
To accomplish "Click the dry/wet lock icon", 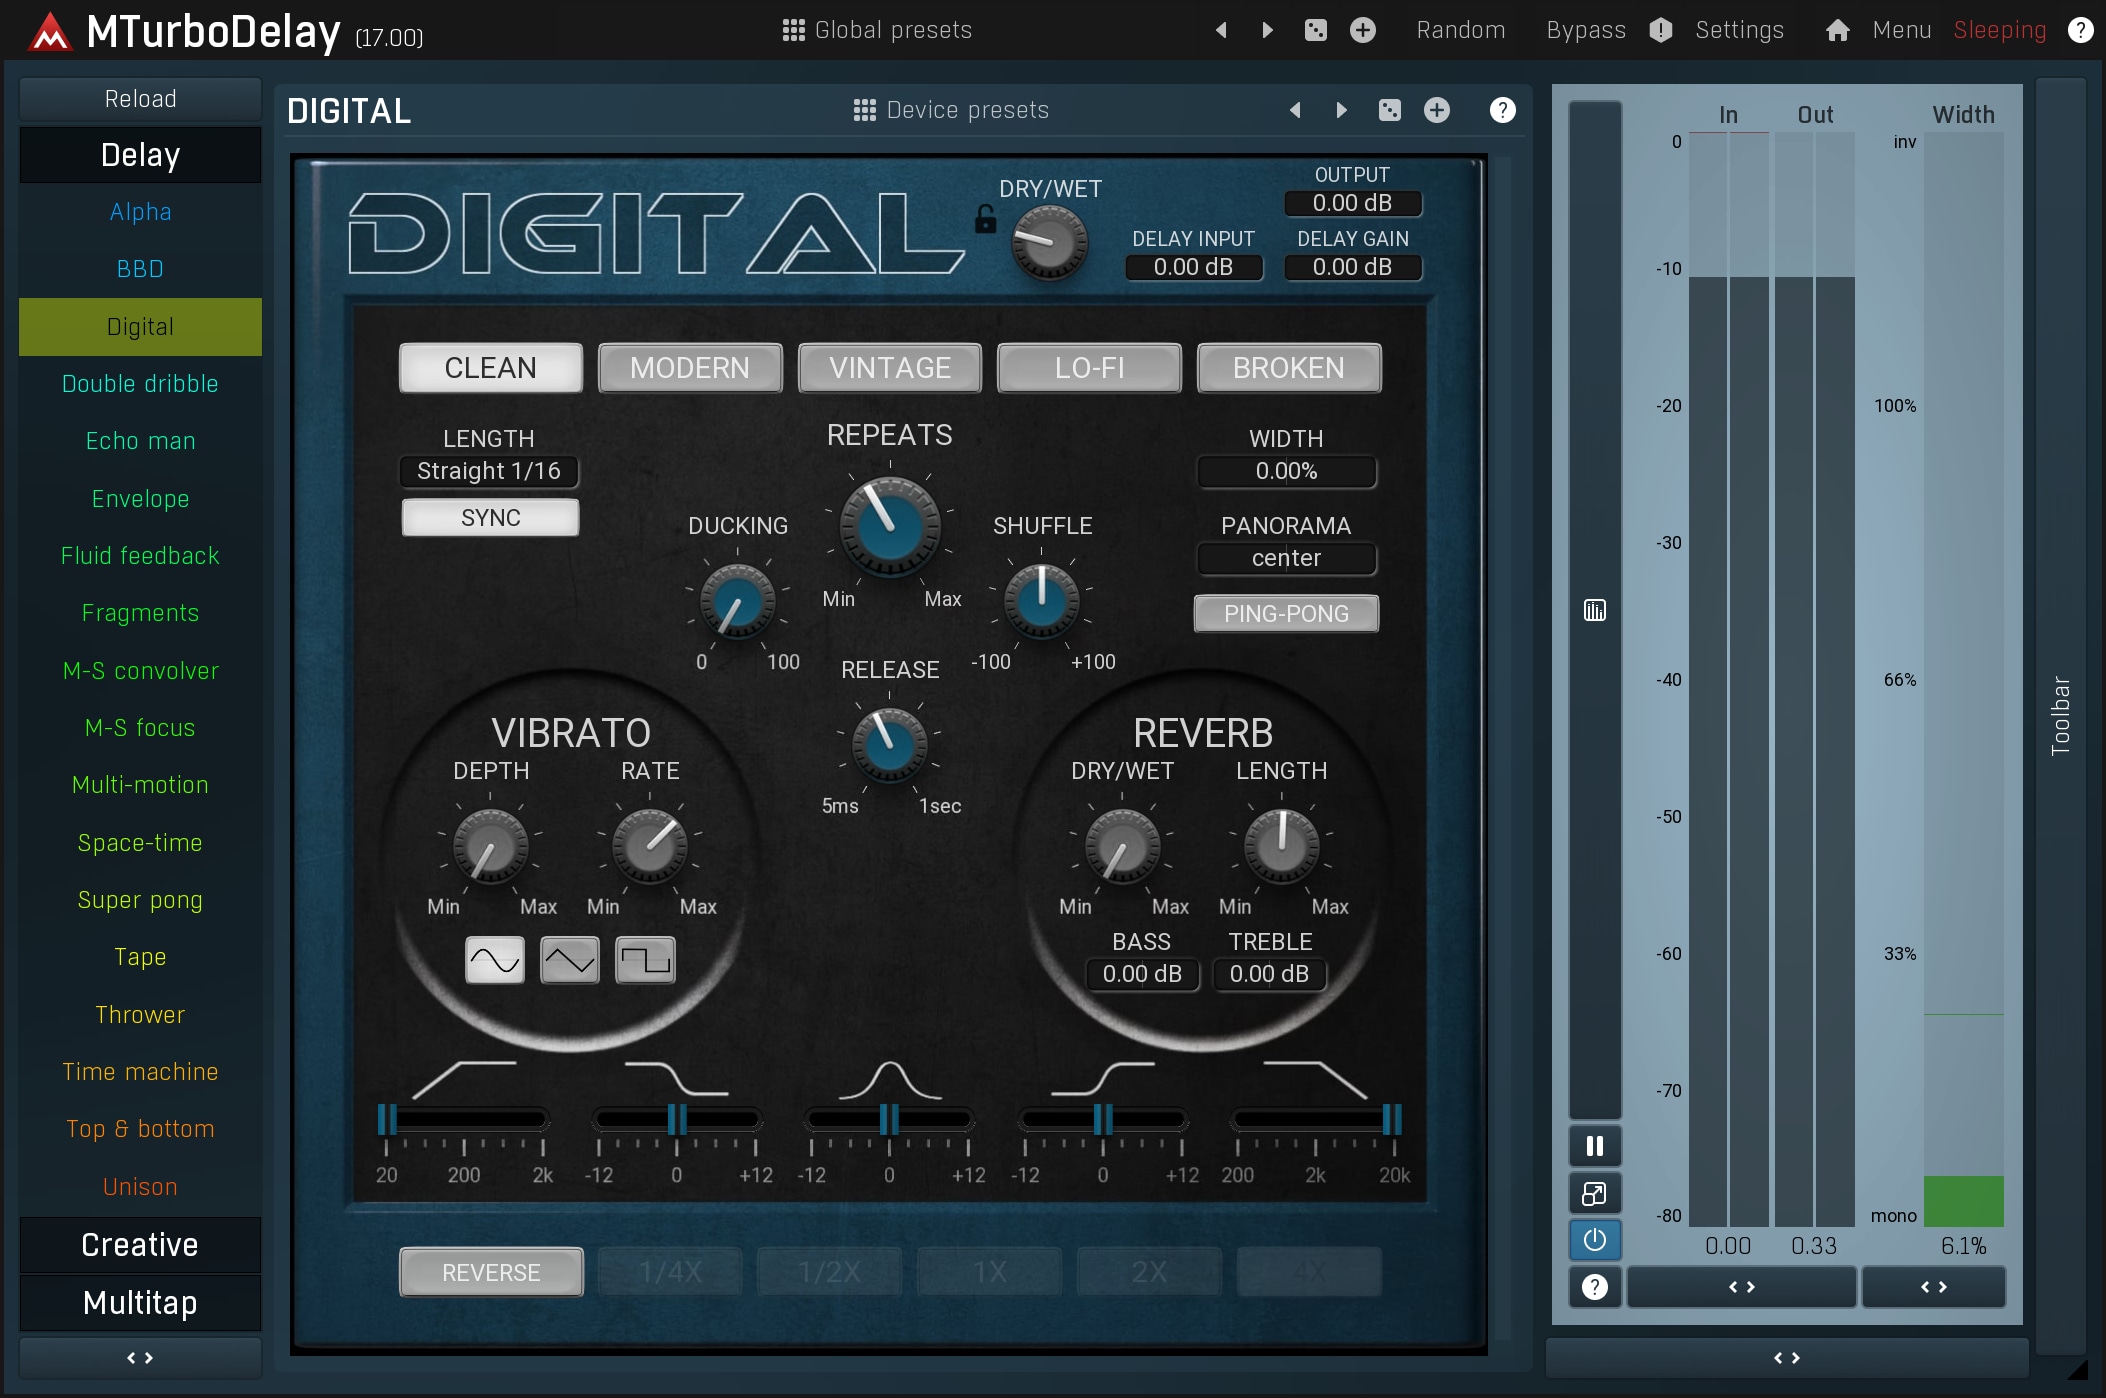I will (985, 219).
